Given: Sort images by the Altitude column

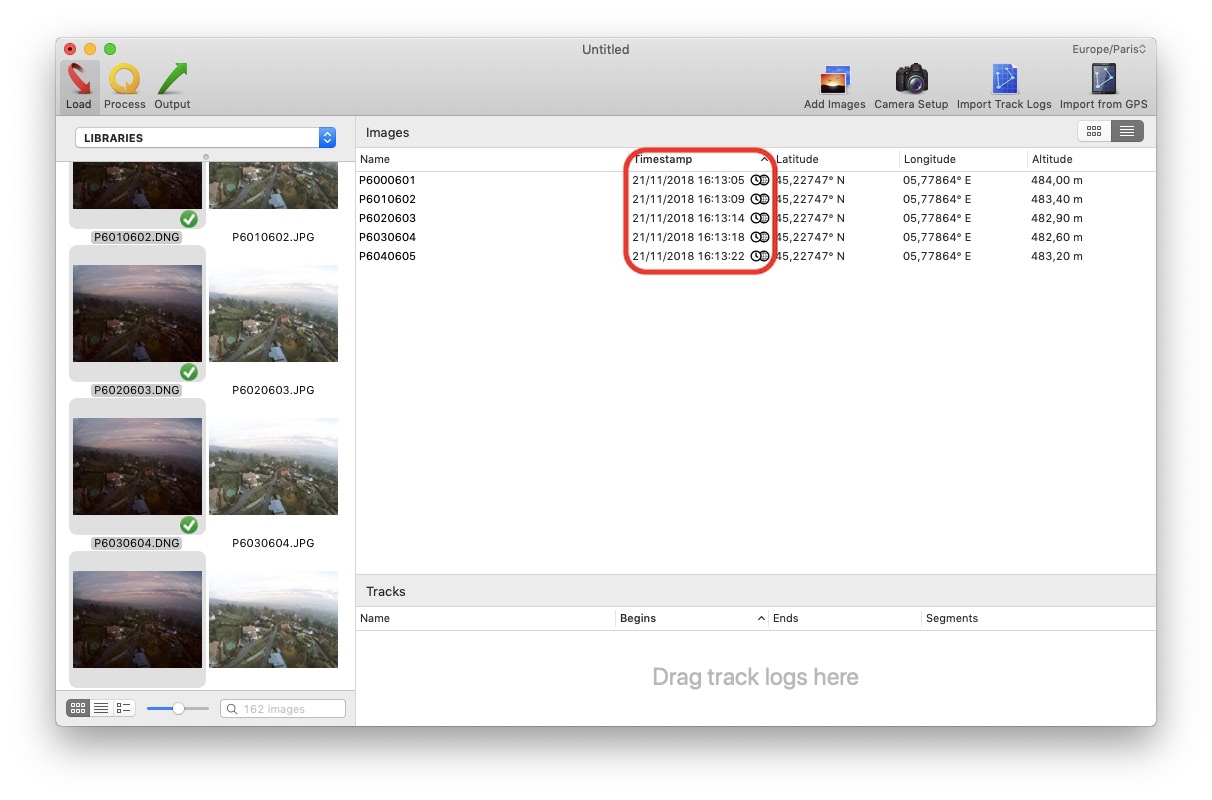Looking at the screenshot, I should coord(1052,159).
